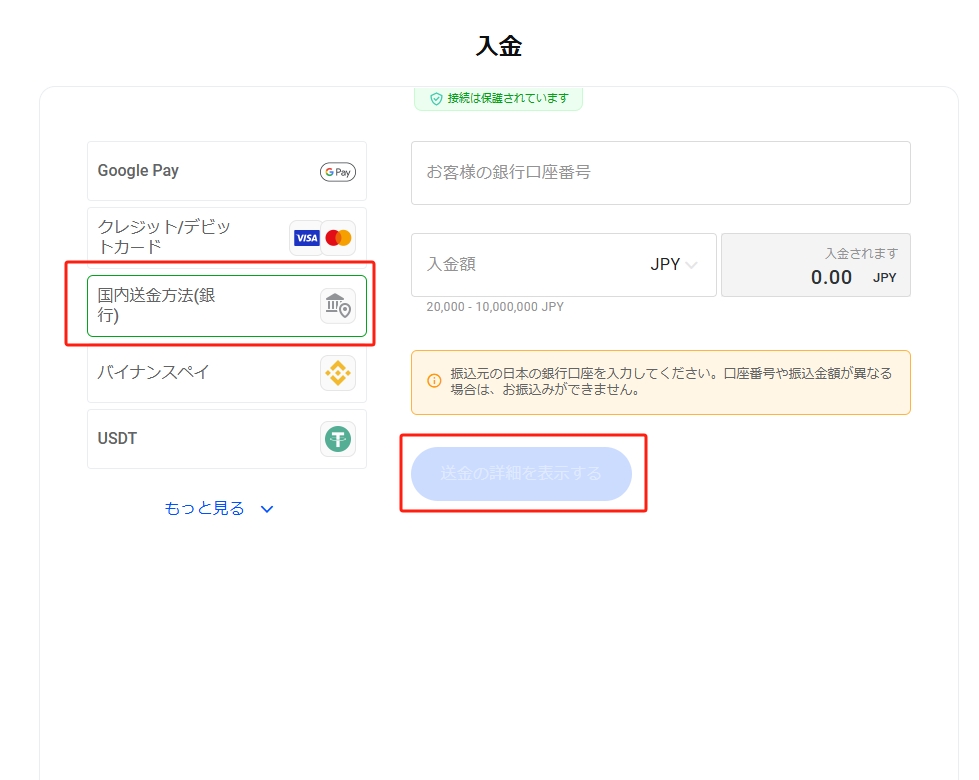Click the 接続は保護されています badge

click(498, 99)
